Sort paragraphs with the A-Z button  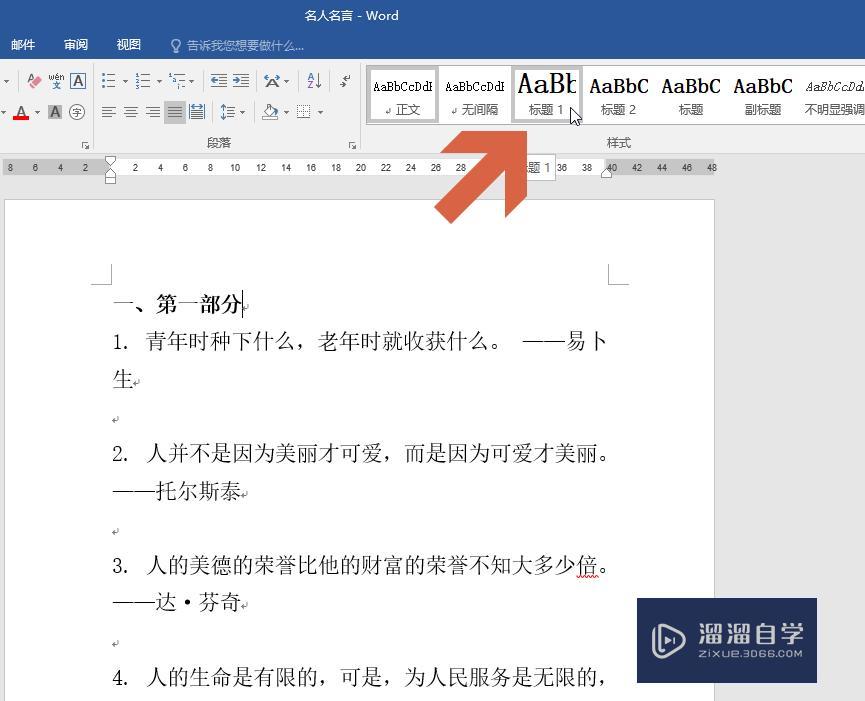(x=314, y=81)
